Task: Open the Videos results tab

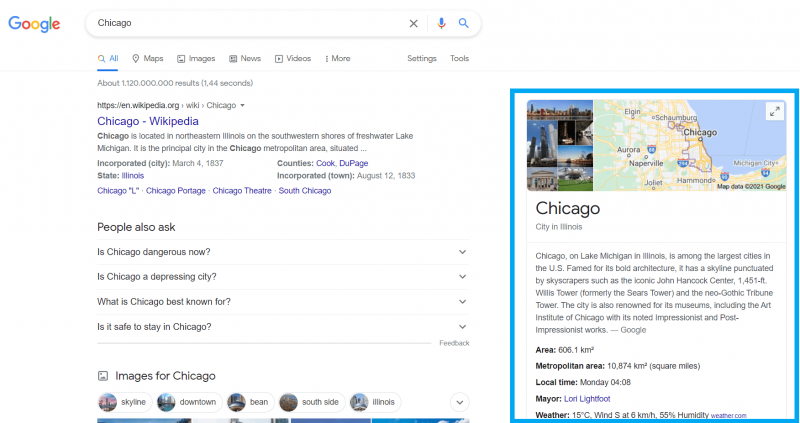Action: point(293,58)
